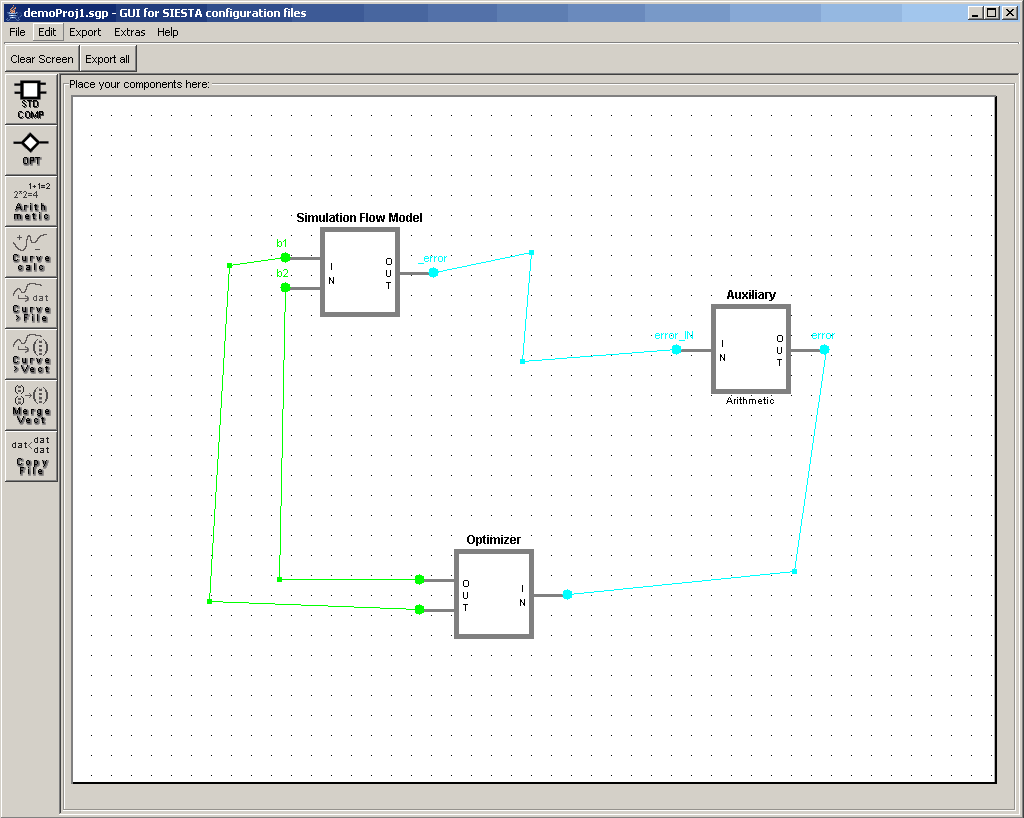Choose the Arithmetic component tool
This screenshot has width=1024, height=818.
pyautogui.click(x=31, y=201)
